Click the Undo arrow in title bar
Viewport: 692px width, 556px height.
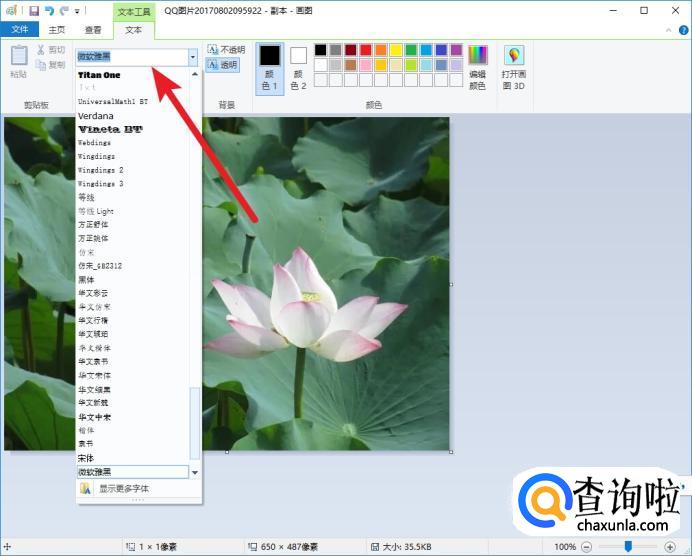pos(49,10)
